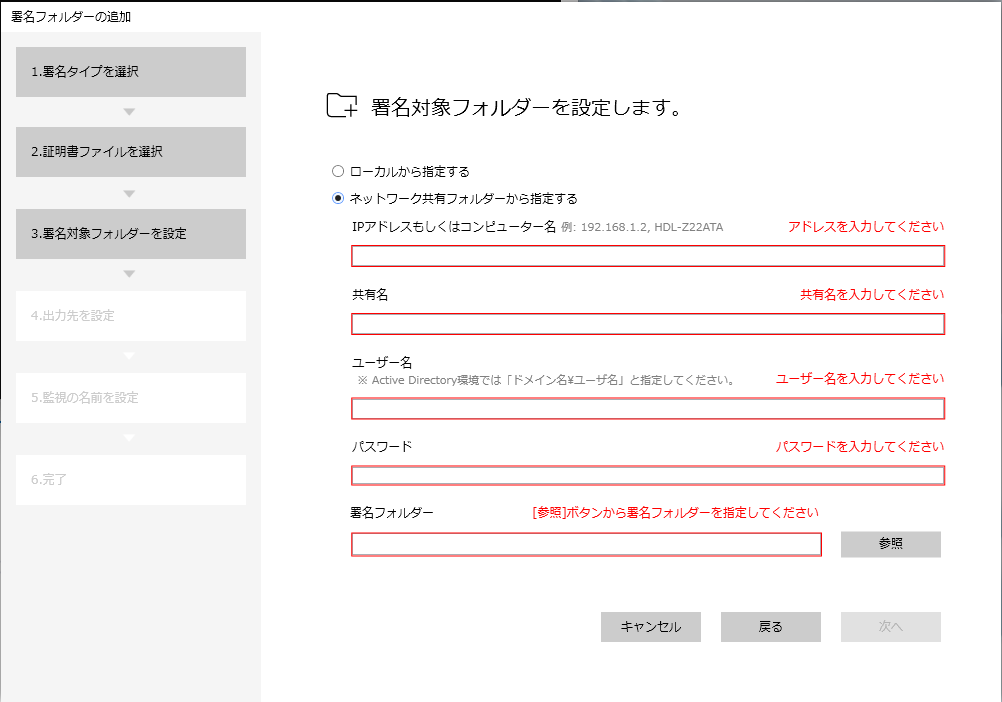Click into the 共有名 text box

647,324
